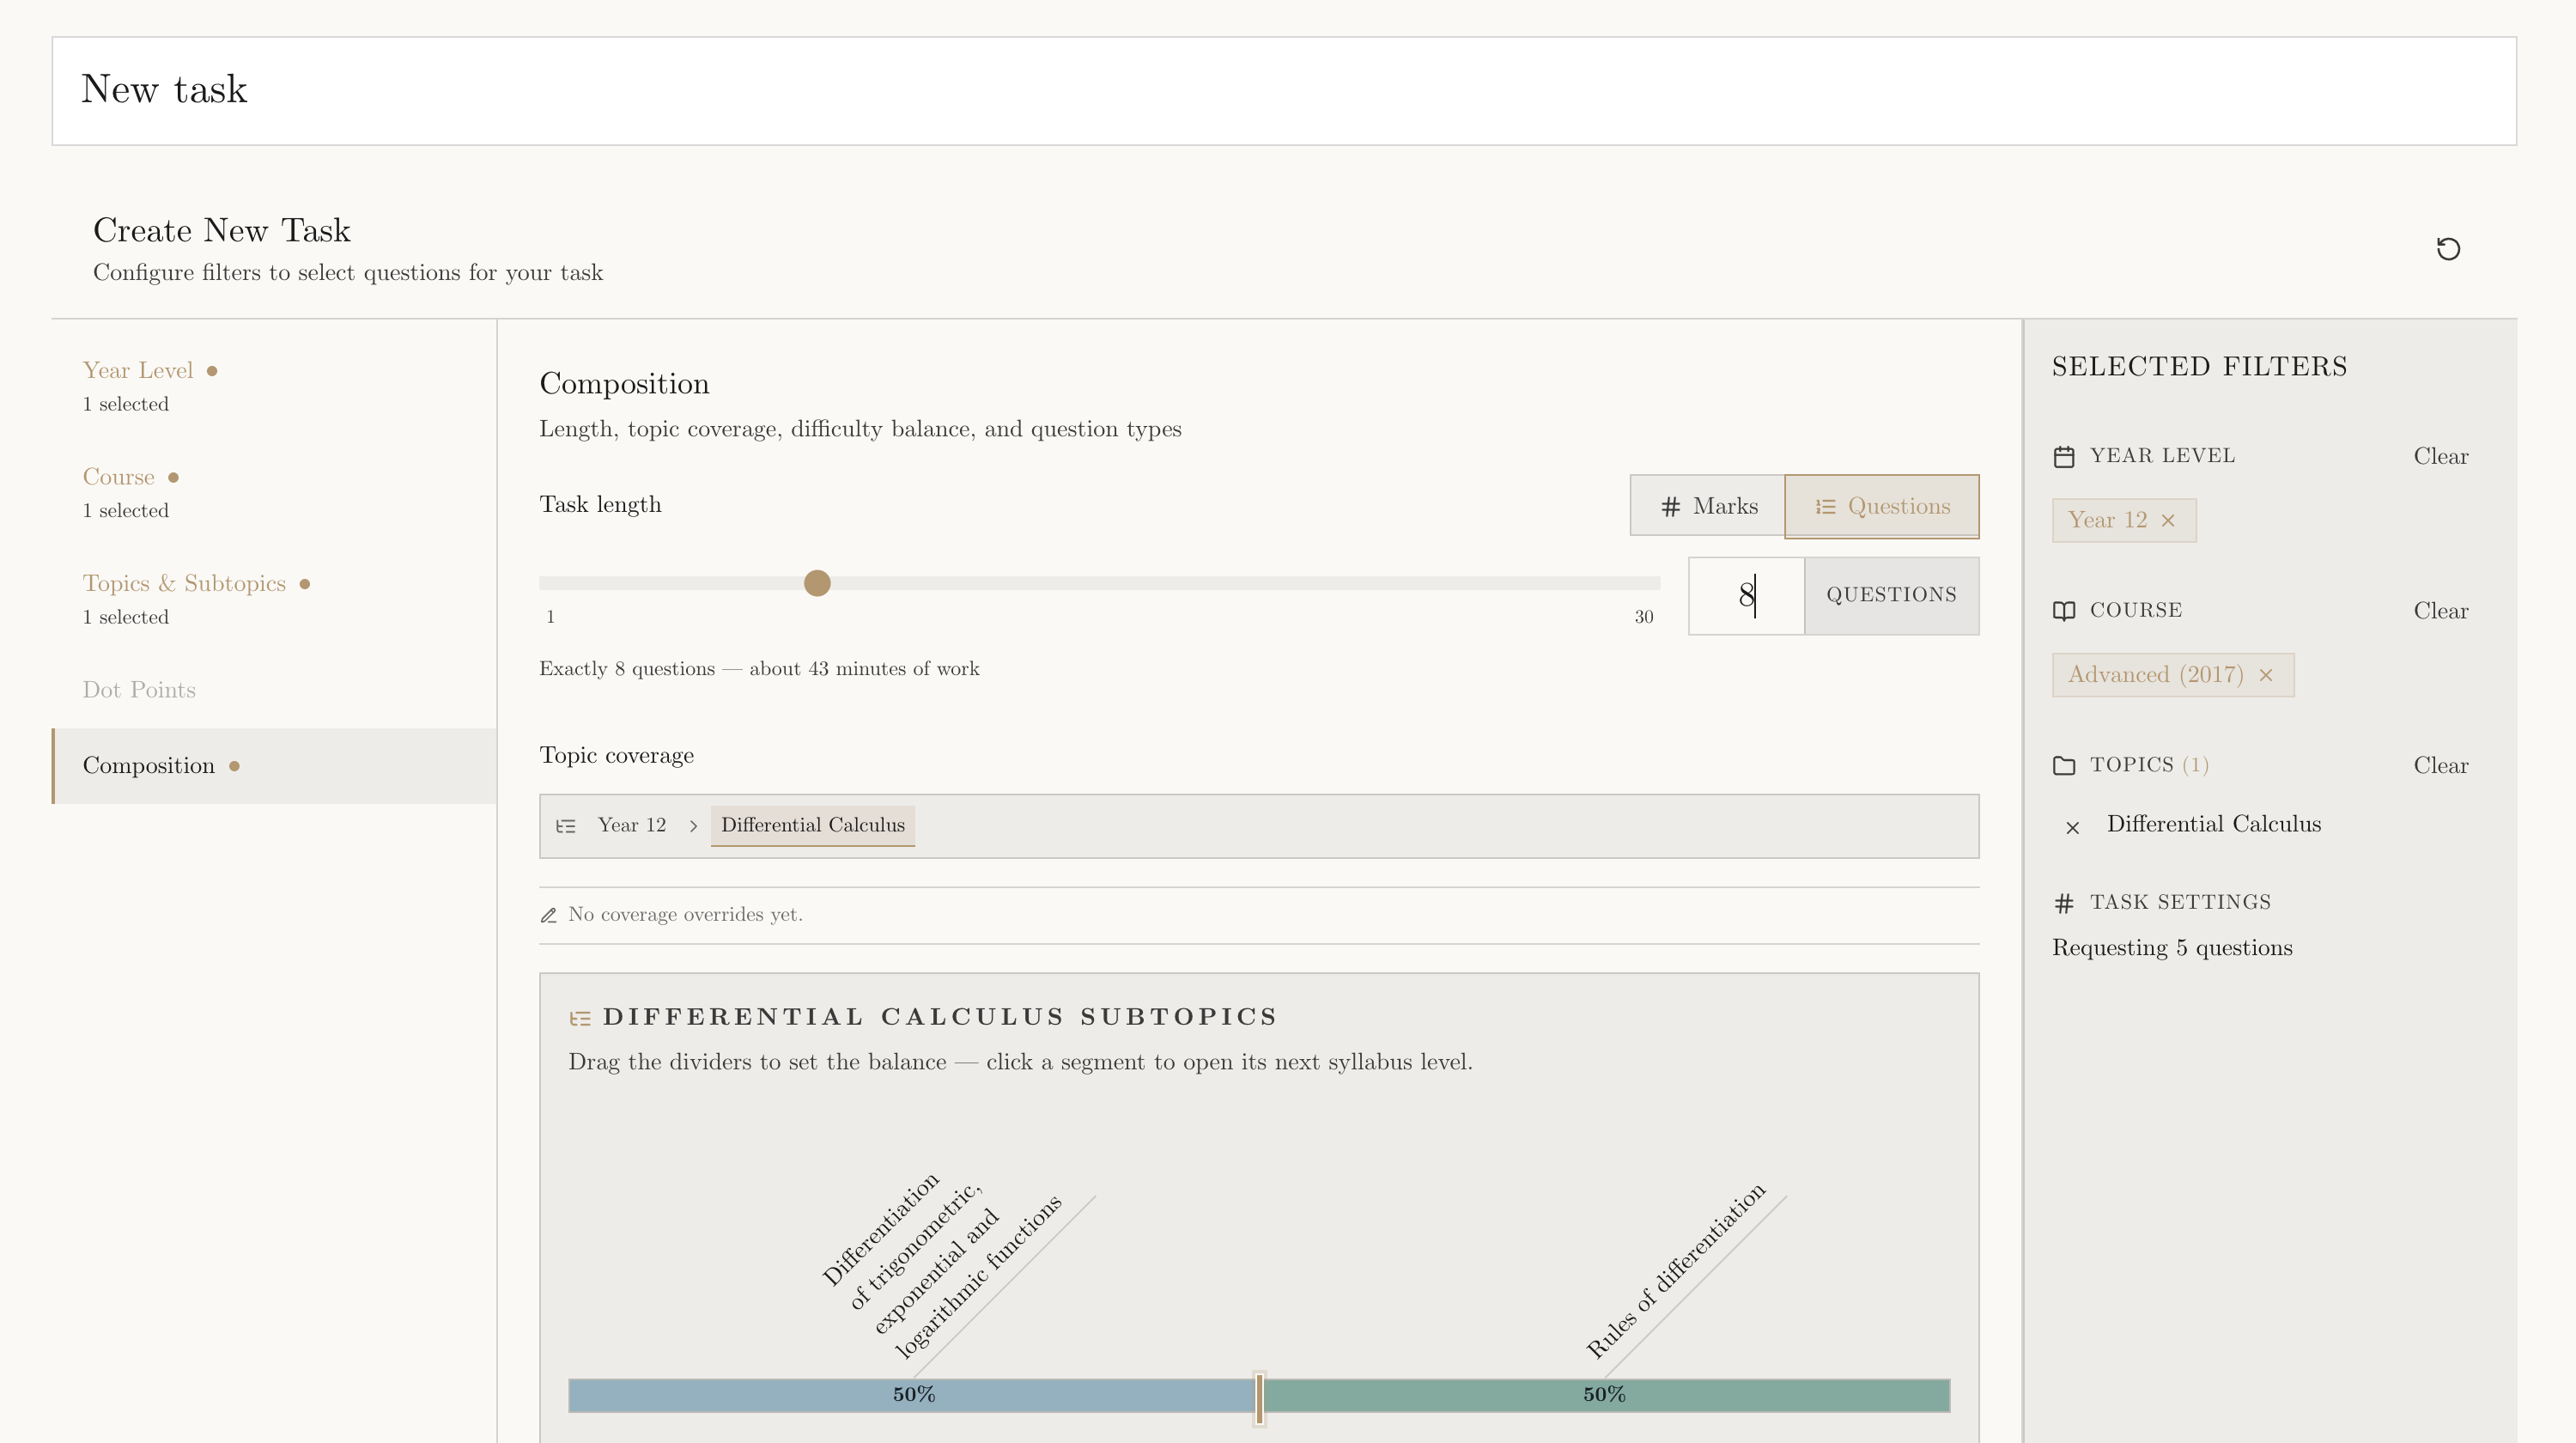
Task: Select the Composition sidebar section
Action: [x=274, y=766]
